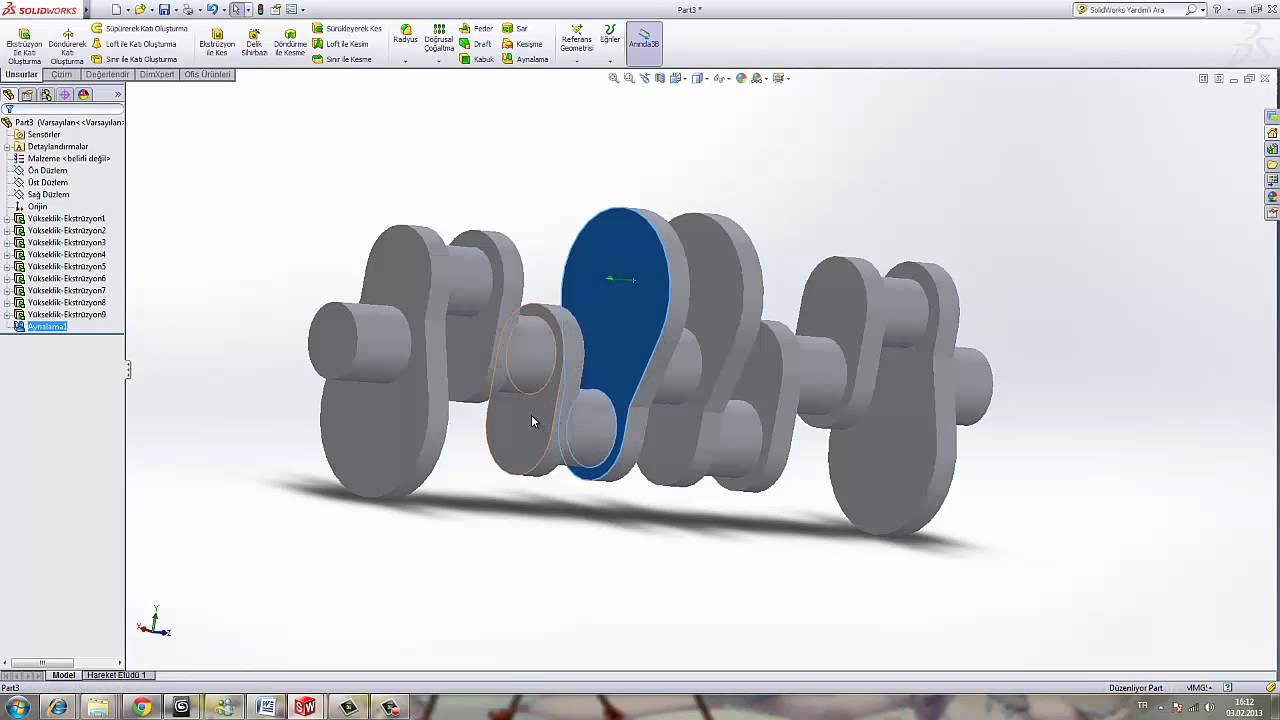1280x720 pixels.
Task: Click the Undo arrow icon
Action: click(x=211, y=10)
